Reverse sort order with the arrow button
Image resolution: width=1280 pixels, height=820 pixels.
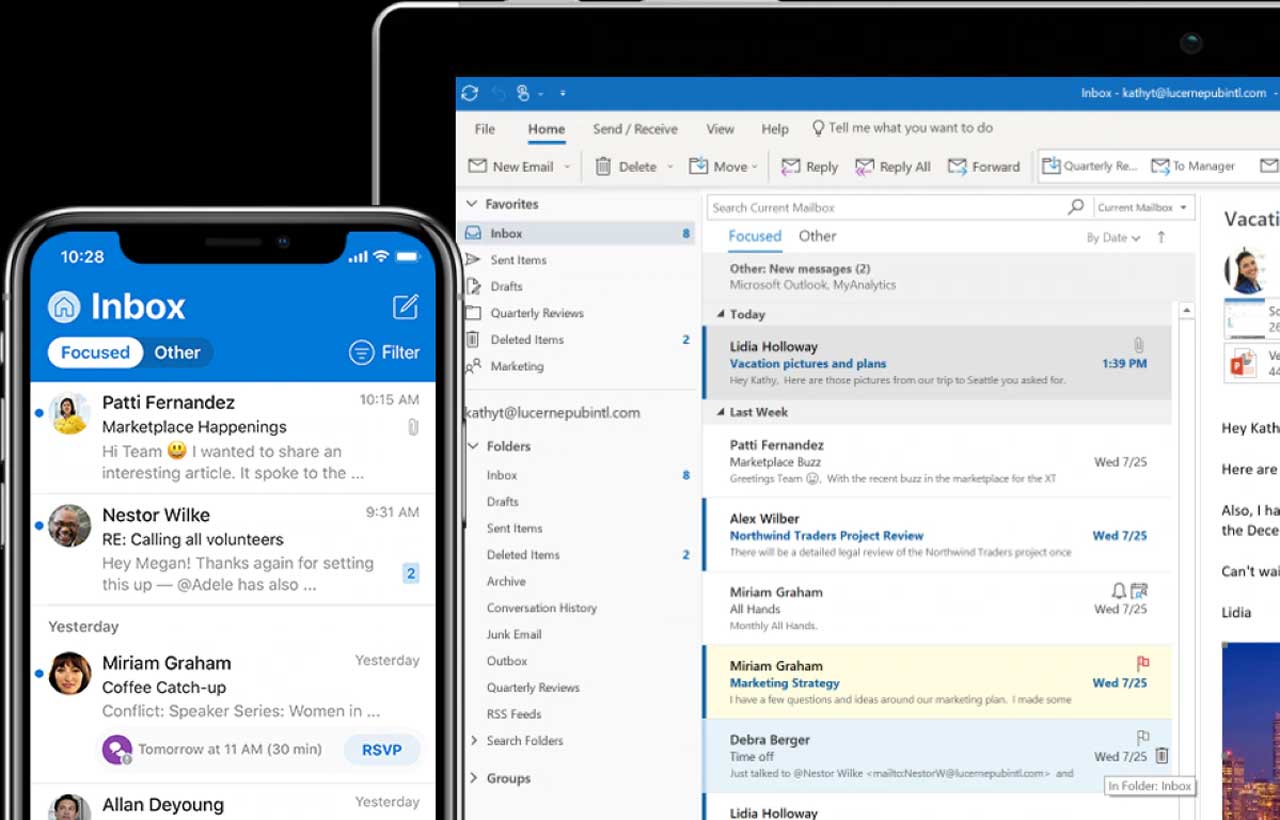(1160, 237)
